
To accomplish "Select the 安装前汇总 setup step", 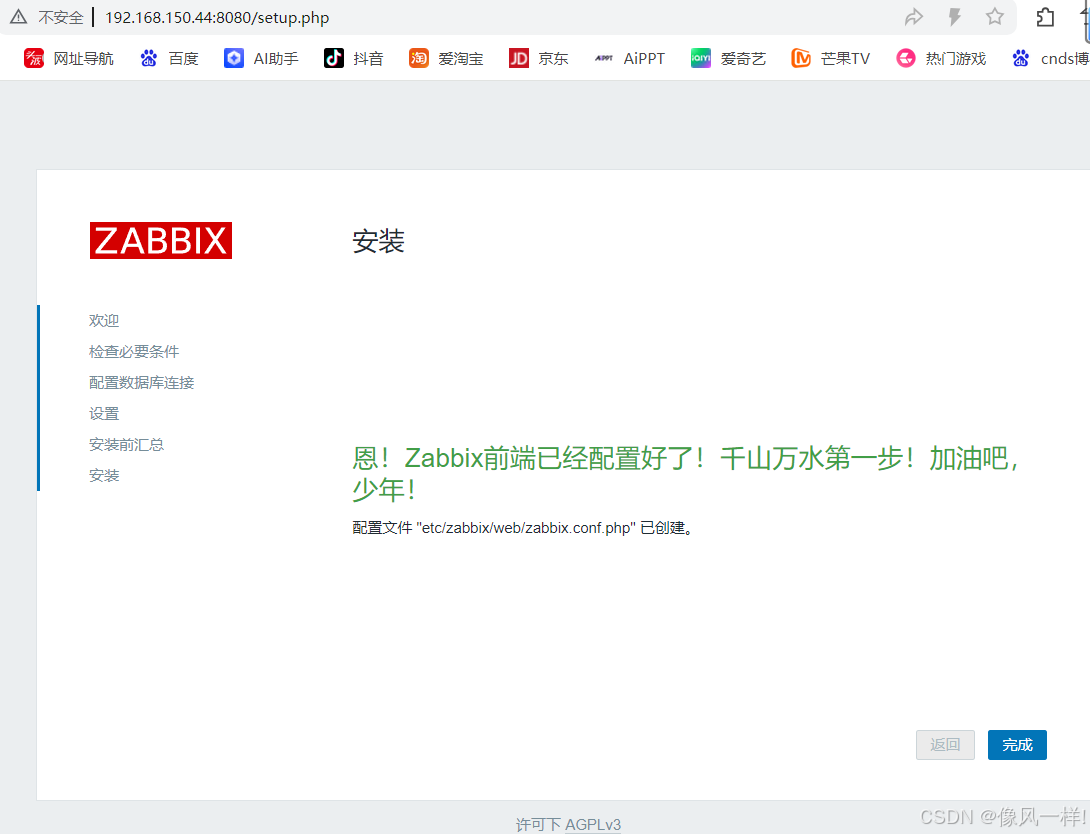I will 127,445.
